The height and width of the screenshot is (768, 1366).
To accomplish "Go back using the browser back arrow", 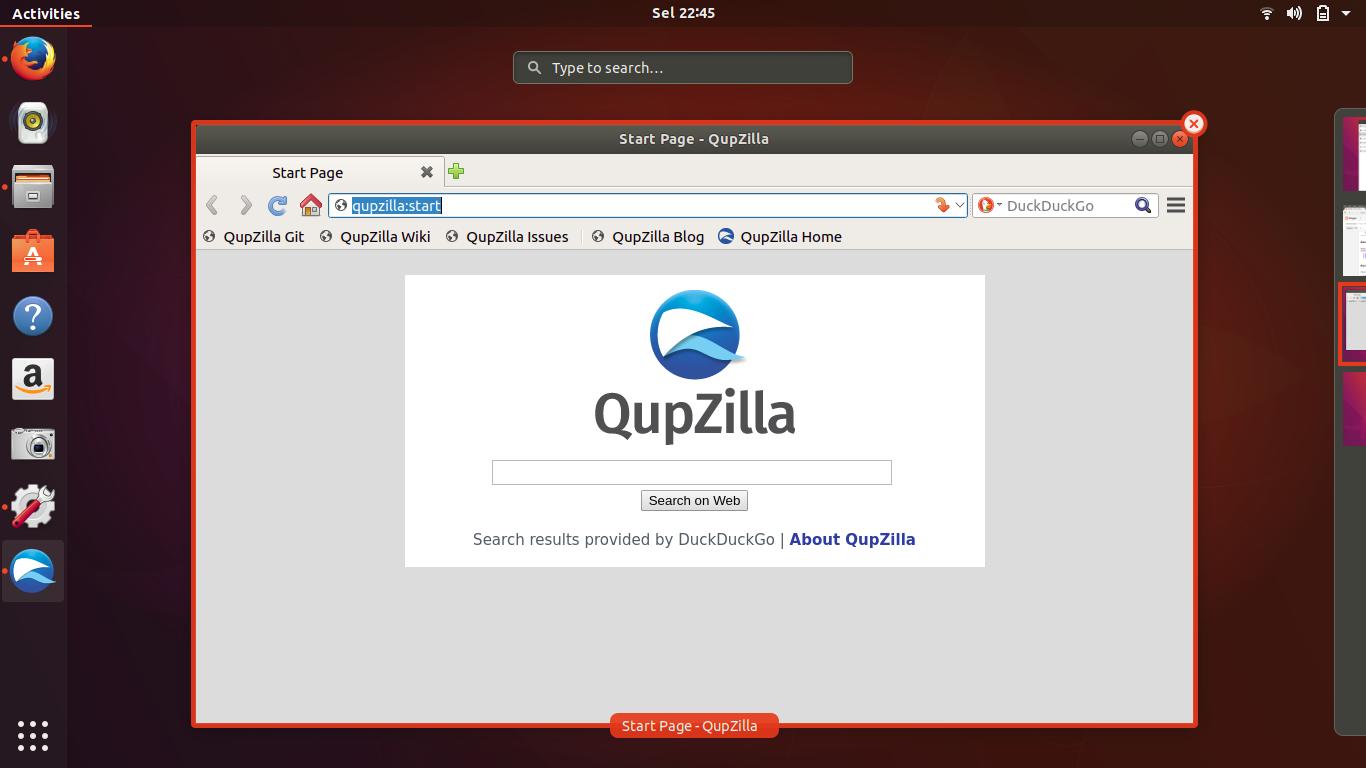I will tap(212, 205).
